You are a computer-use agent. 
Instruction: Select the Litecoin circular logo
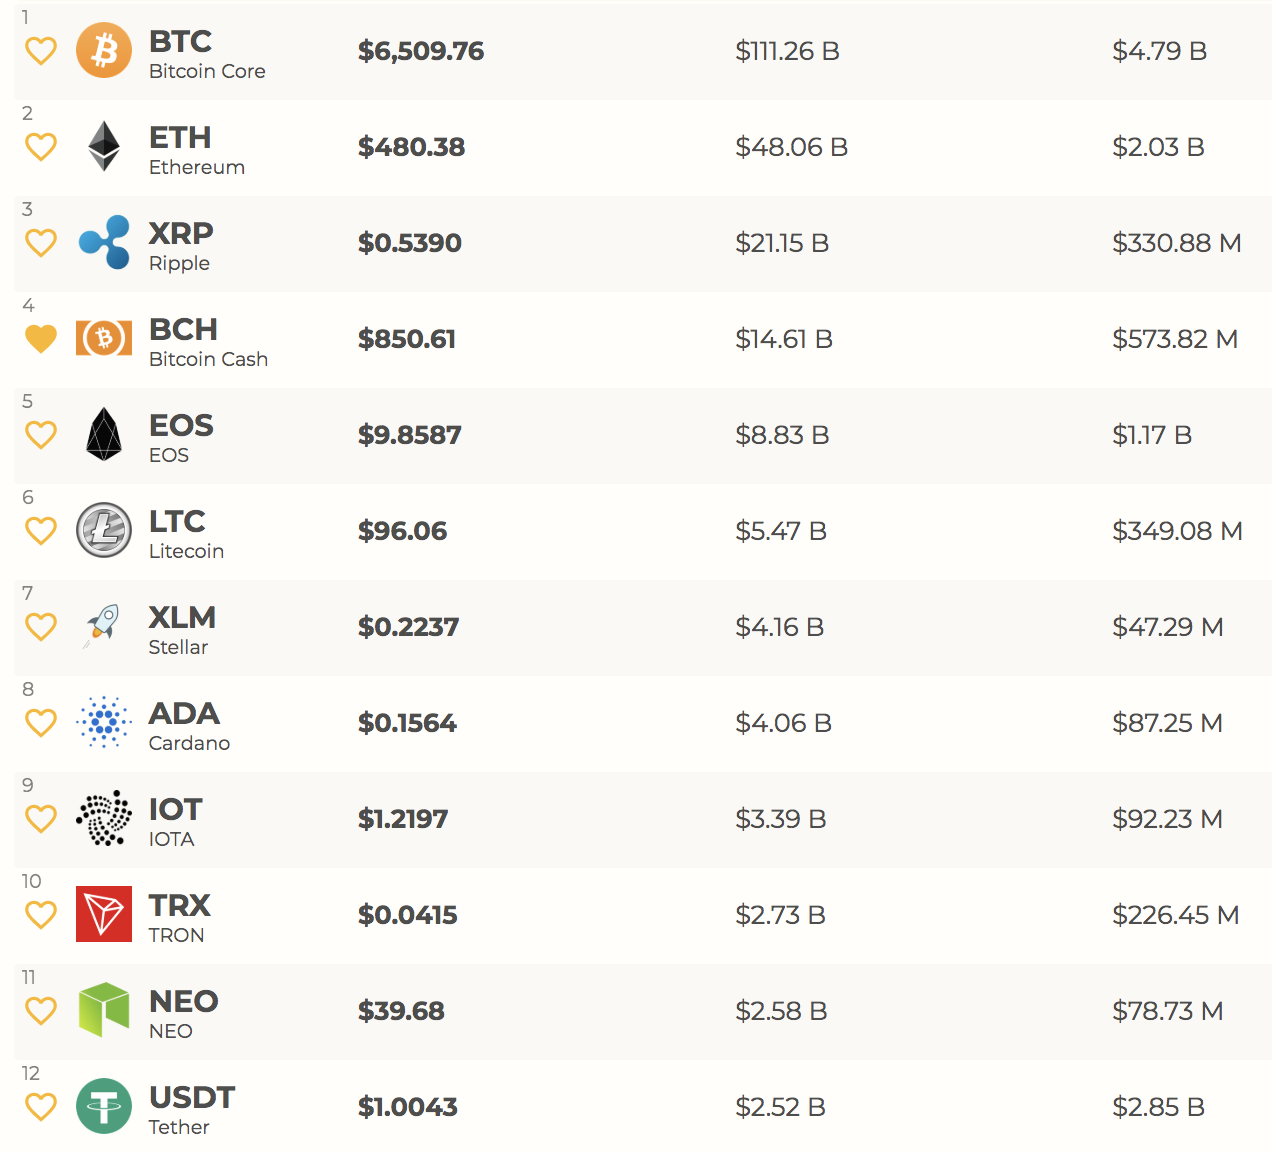tap(103, 530)
